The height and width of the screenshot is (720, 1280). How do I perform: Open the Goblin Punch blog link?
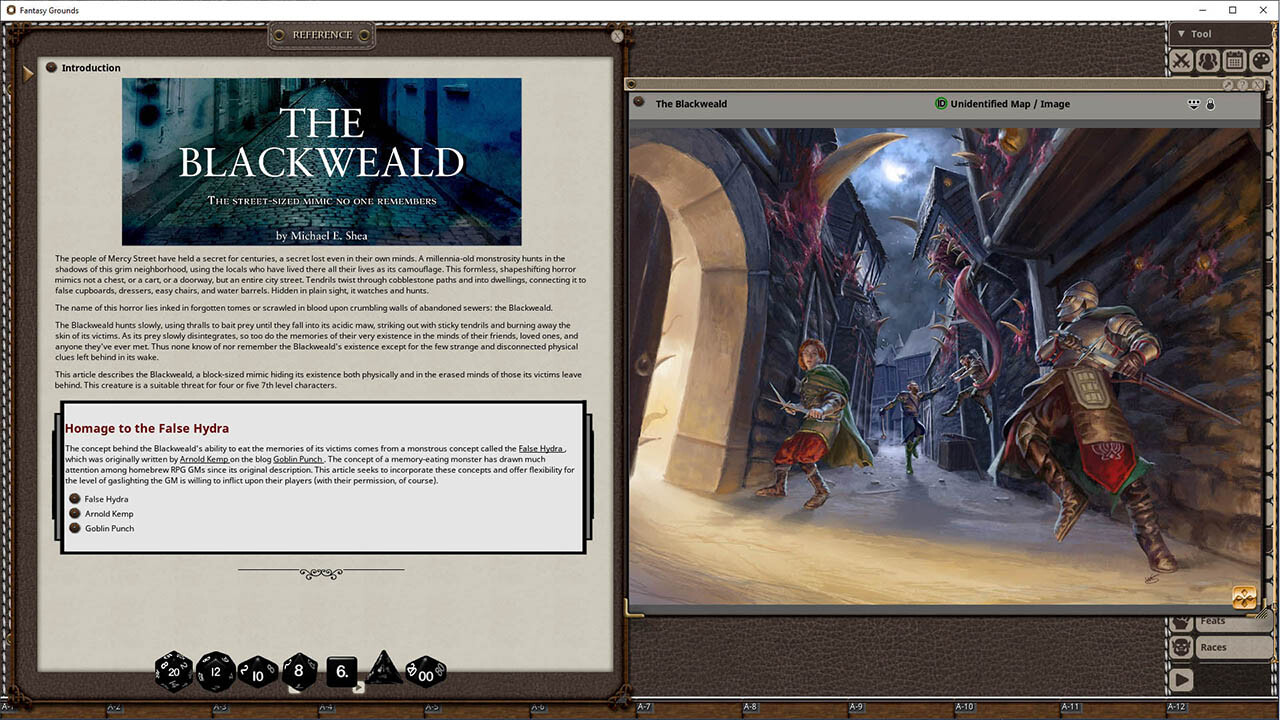298,459
